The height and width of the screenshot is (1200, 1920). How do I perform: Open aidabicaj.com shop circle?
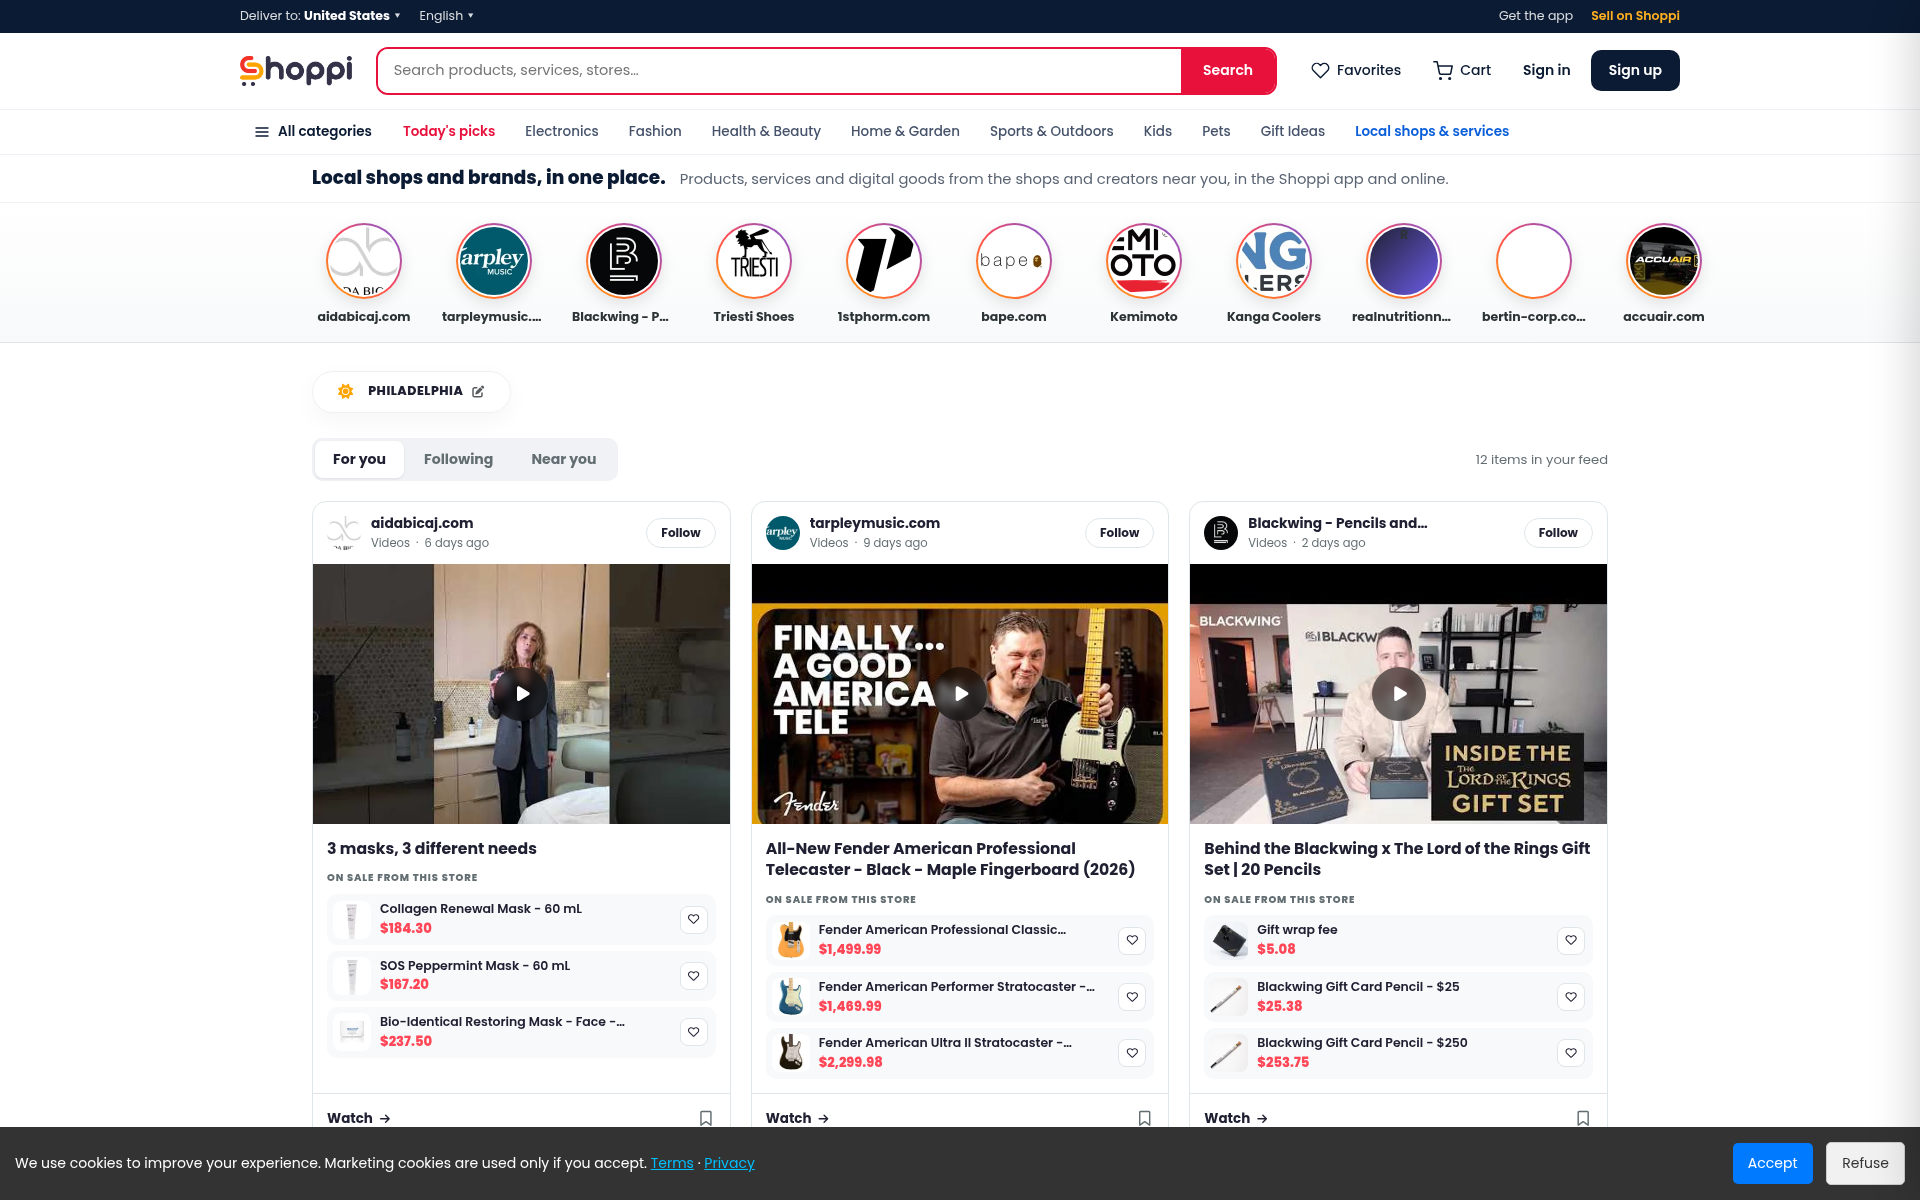(364, 261)
